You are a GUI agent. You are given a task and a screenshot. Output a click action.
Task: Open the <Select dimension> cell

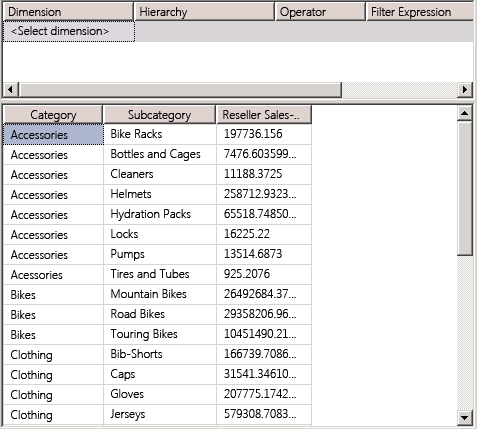pos(69,31)
